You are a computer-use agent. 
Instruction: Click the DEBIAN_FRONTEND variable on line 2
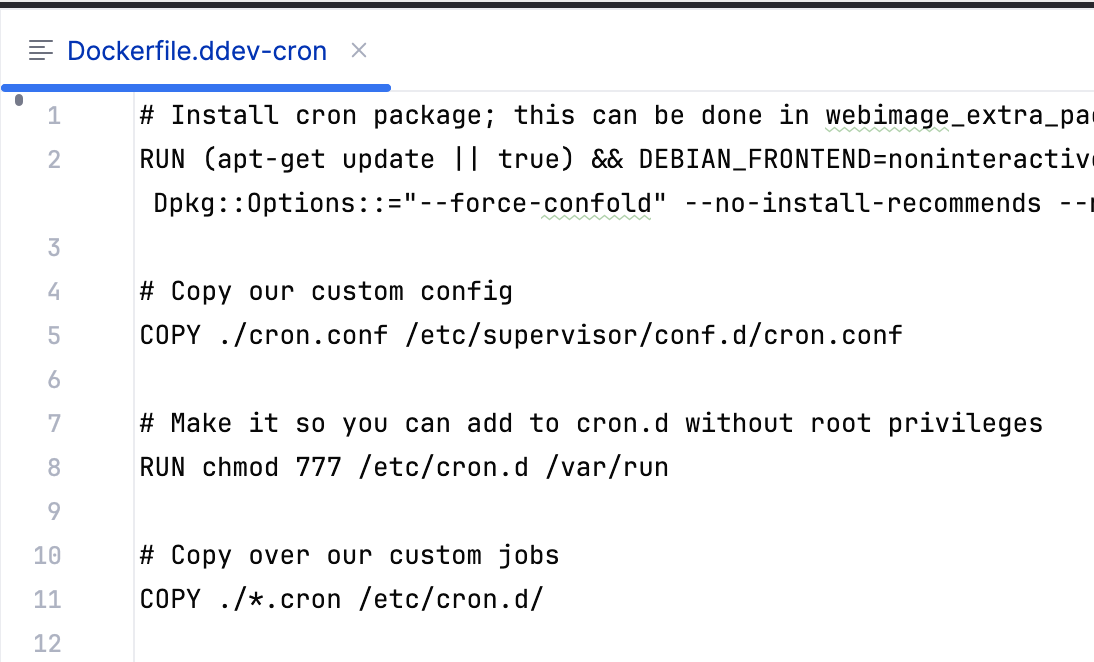[x=755, y=159]
